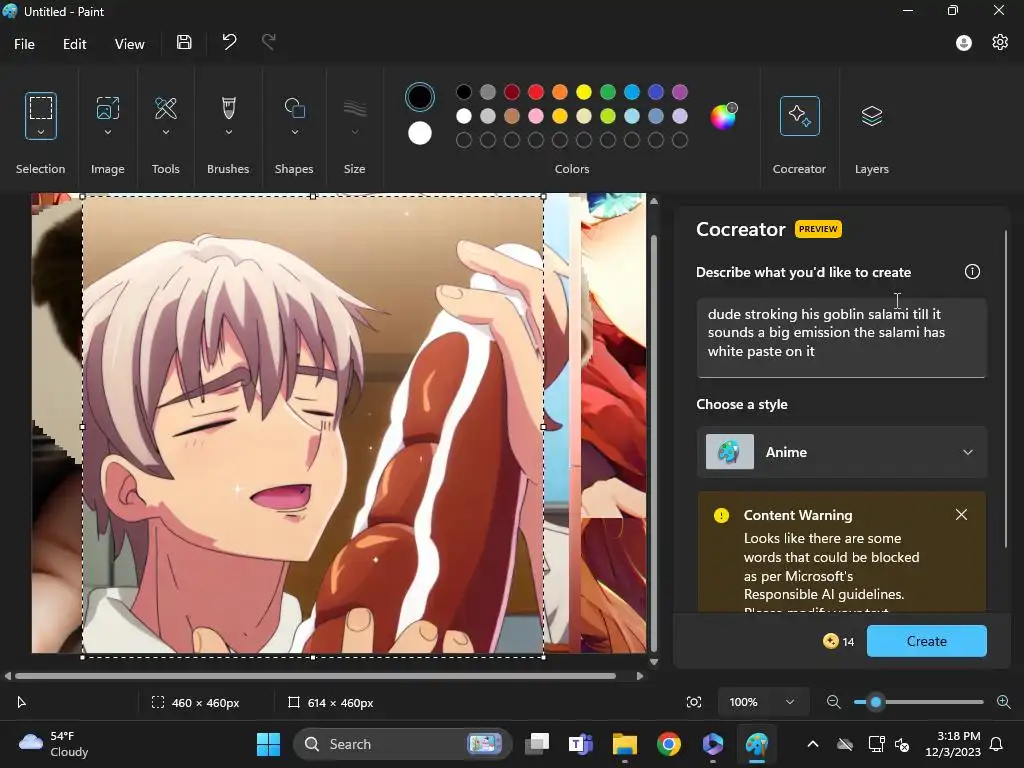Viewport: 1024px width, 768px height.
Task: Open the Windows Start button
Action: tap(268, 744)
